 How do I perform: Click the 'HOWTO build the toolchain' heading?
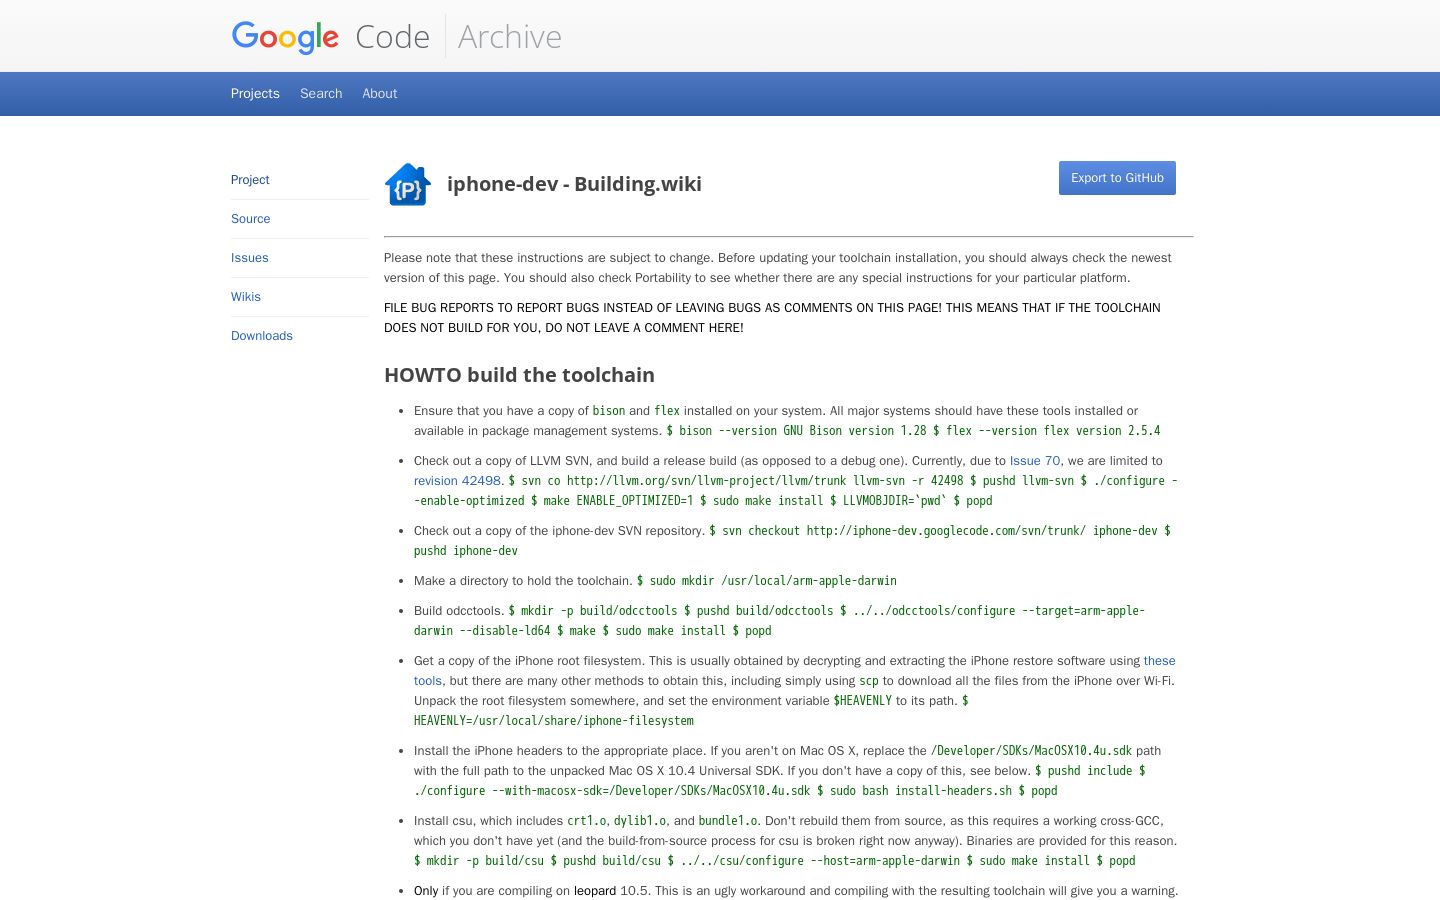point(519,375)
